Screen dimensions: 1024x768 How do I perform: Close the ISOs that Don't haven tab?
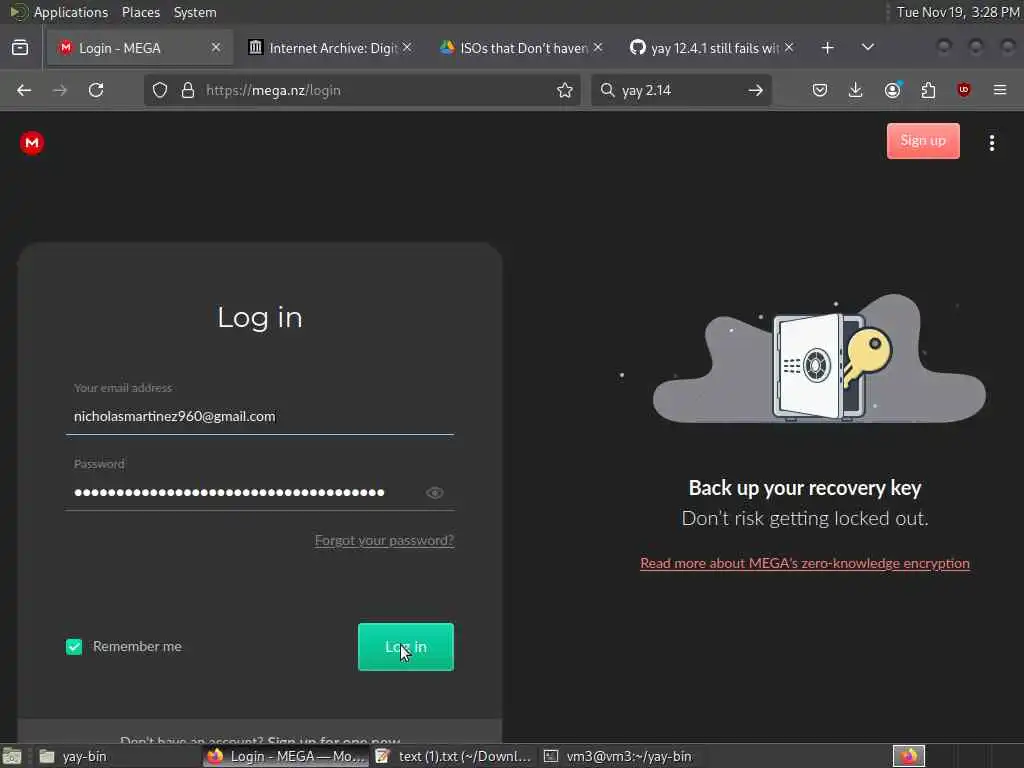(x=598, y=48)
